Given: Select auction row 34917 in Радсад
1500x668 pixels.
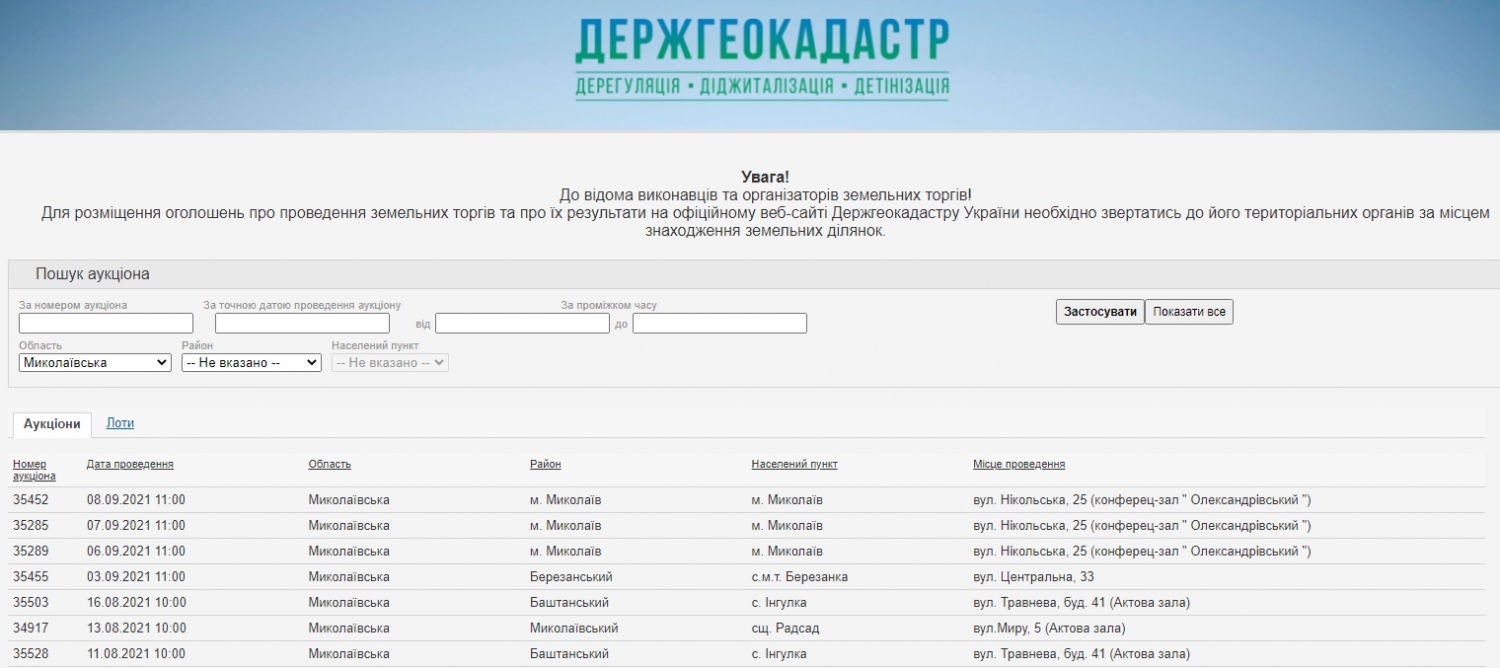Looking at the screenshot, I should (31, 628).
